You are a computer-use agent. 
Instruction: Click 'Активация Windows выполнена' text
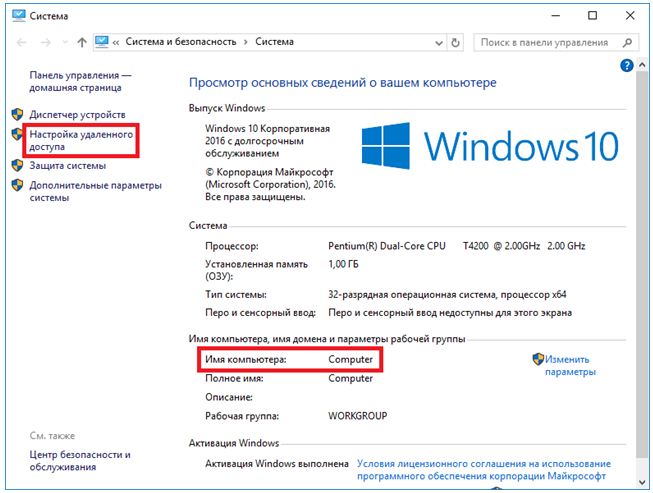click(x=277, y=463)
